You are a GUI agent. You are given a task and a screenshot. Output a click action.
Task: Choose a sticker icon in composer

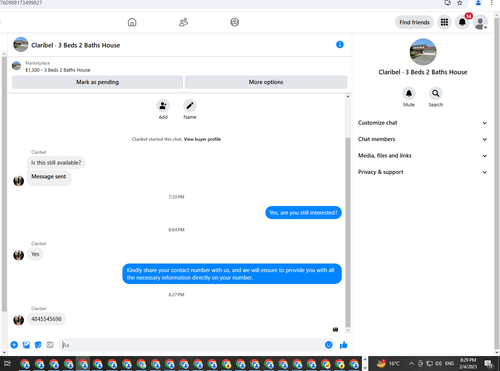click(38, 345)
